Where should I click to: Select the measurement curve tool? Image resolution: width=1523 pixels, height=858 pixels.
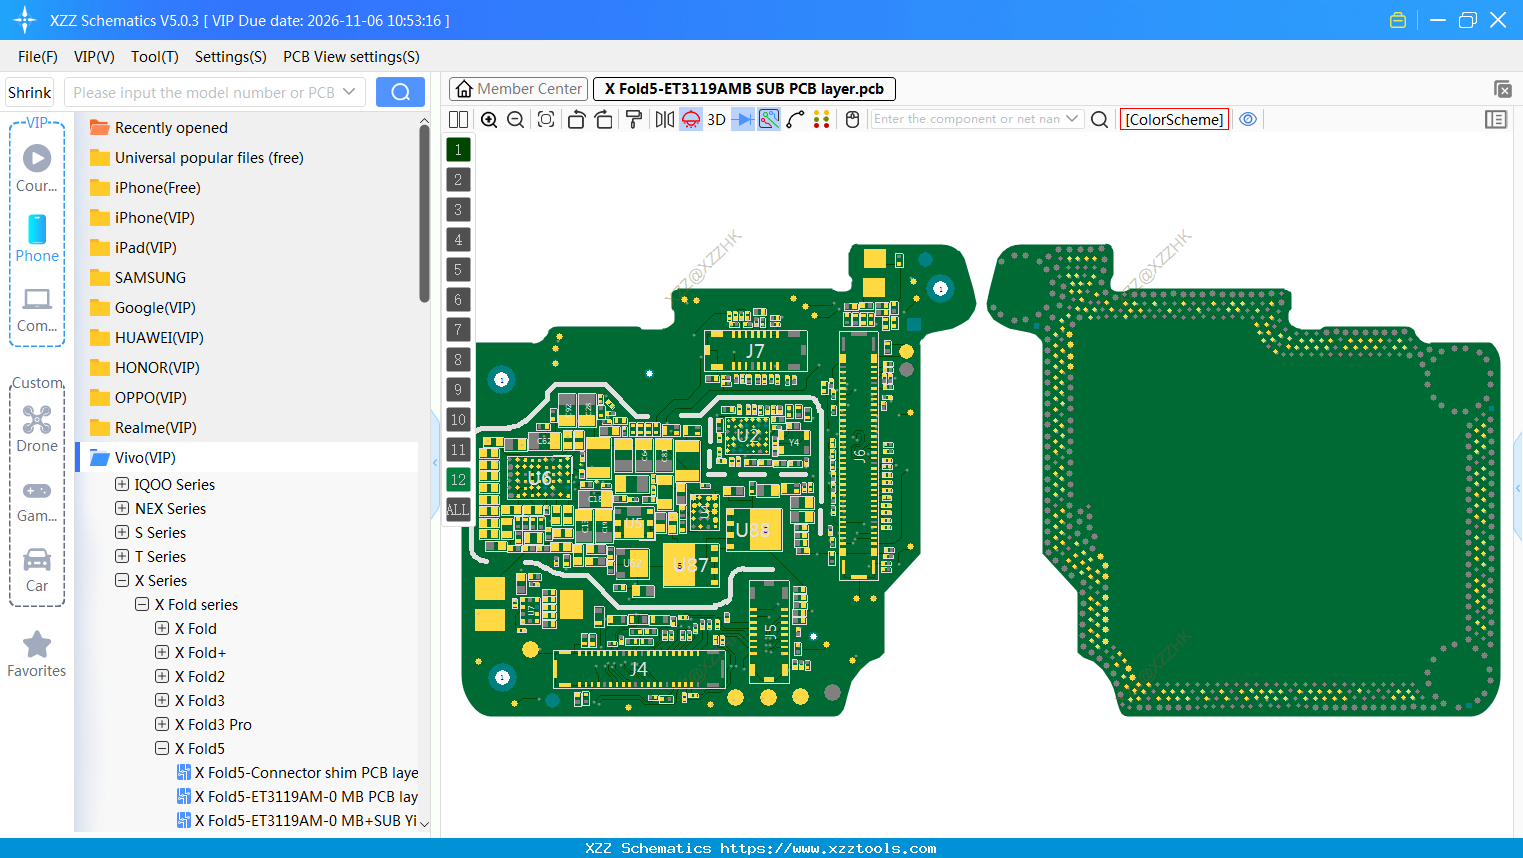pyautogui.click(x=797, y=119)
